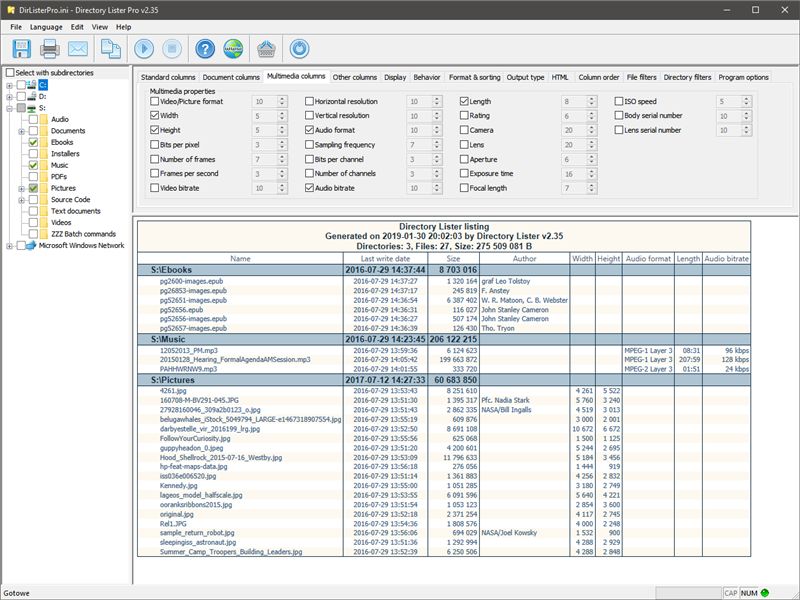This screenshot has height=600, width=800.
Task: Select the Text documents tree item
Action: coord(76,211)
